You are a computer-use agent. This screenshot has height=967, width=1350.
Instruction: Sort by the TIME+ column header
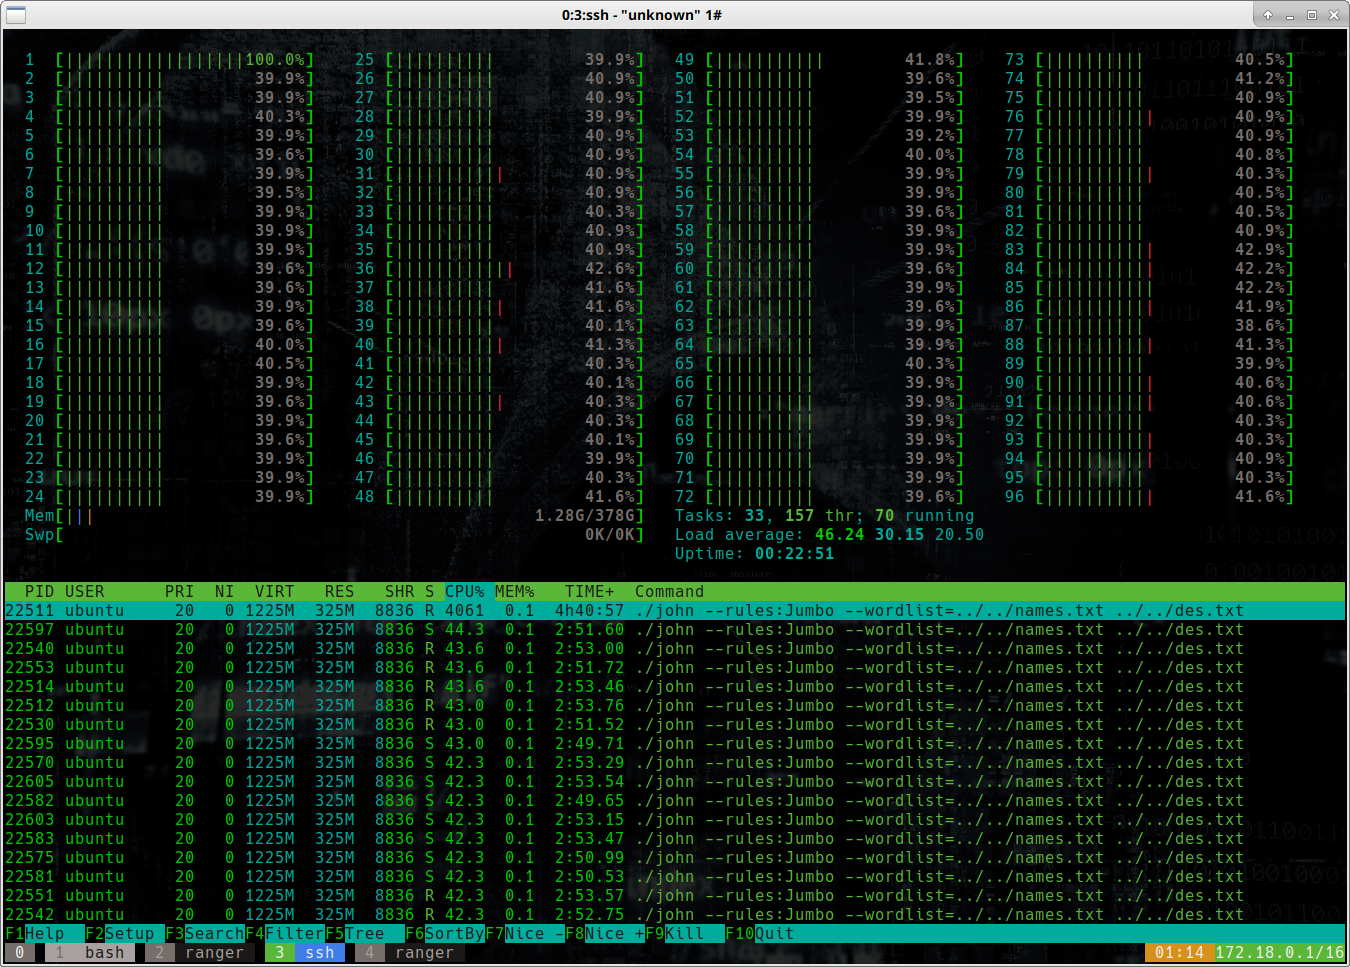(590, 592)
